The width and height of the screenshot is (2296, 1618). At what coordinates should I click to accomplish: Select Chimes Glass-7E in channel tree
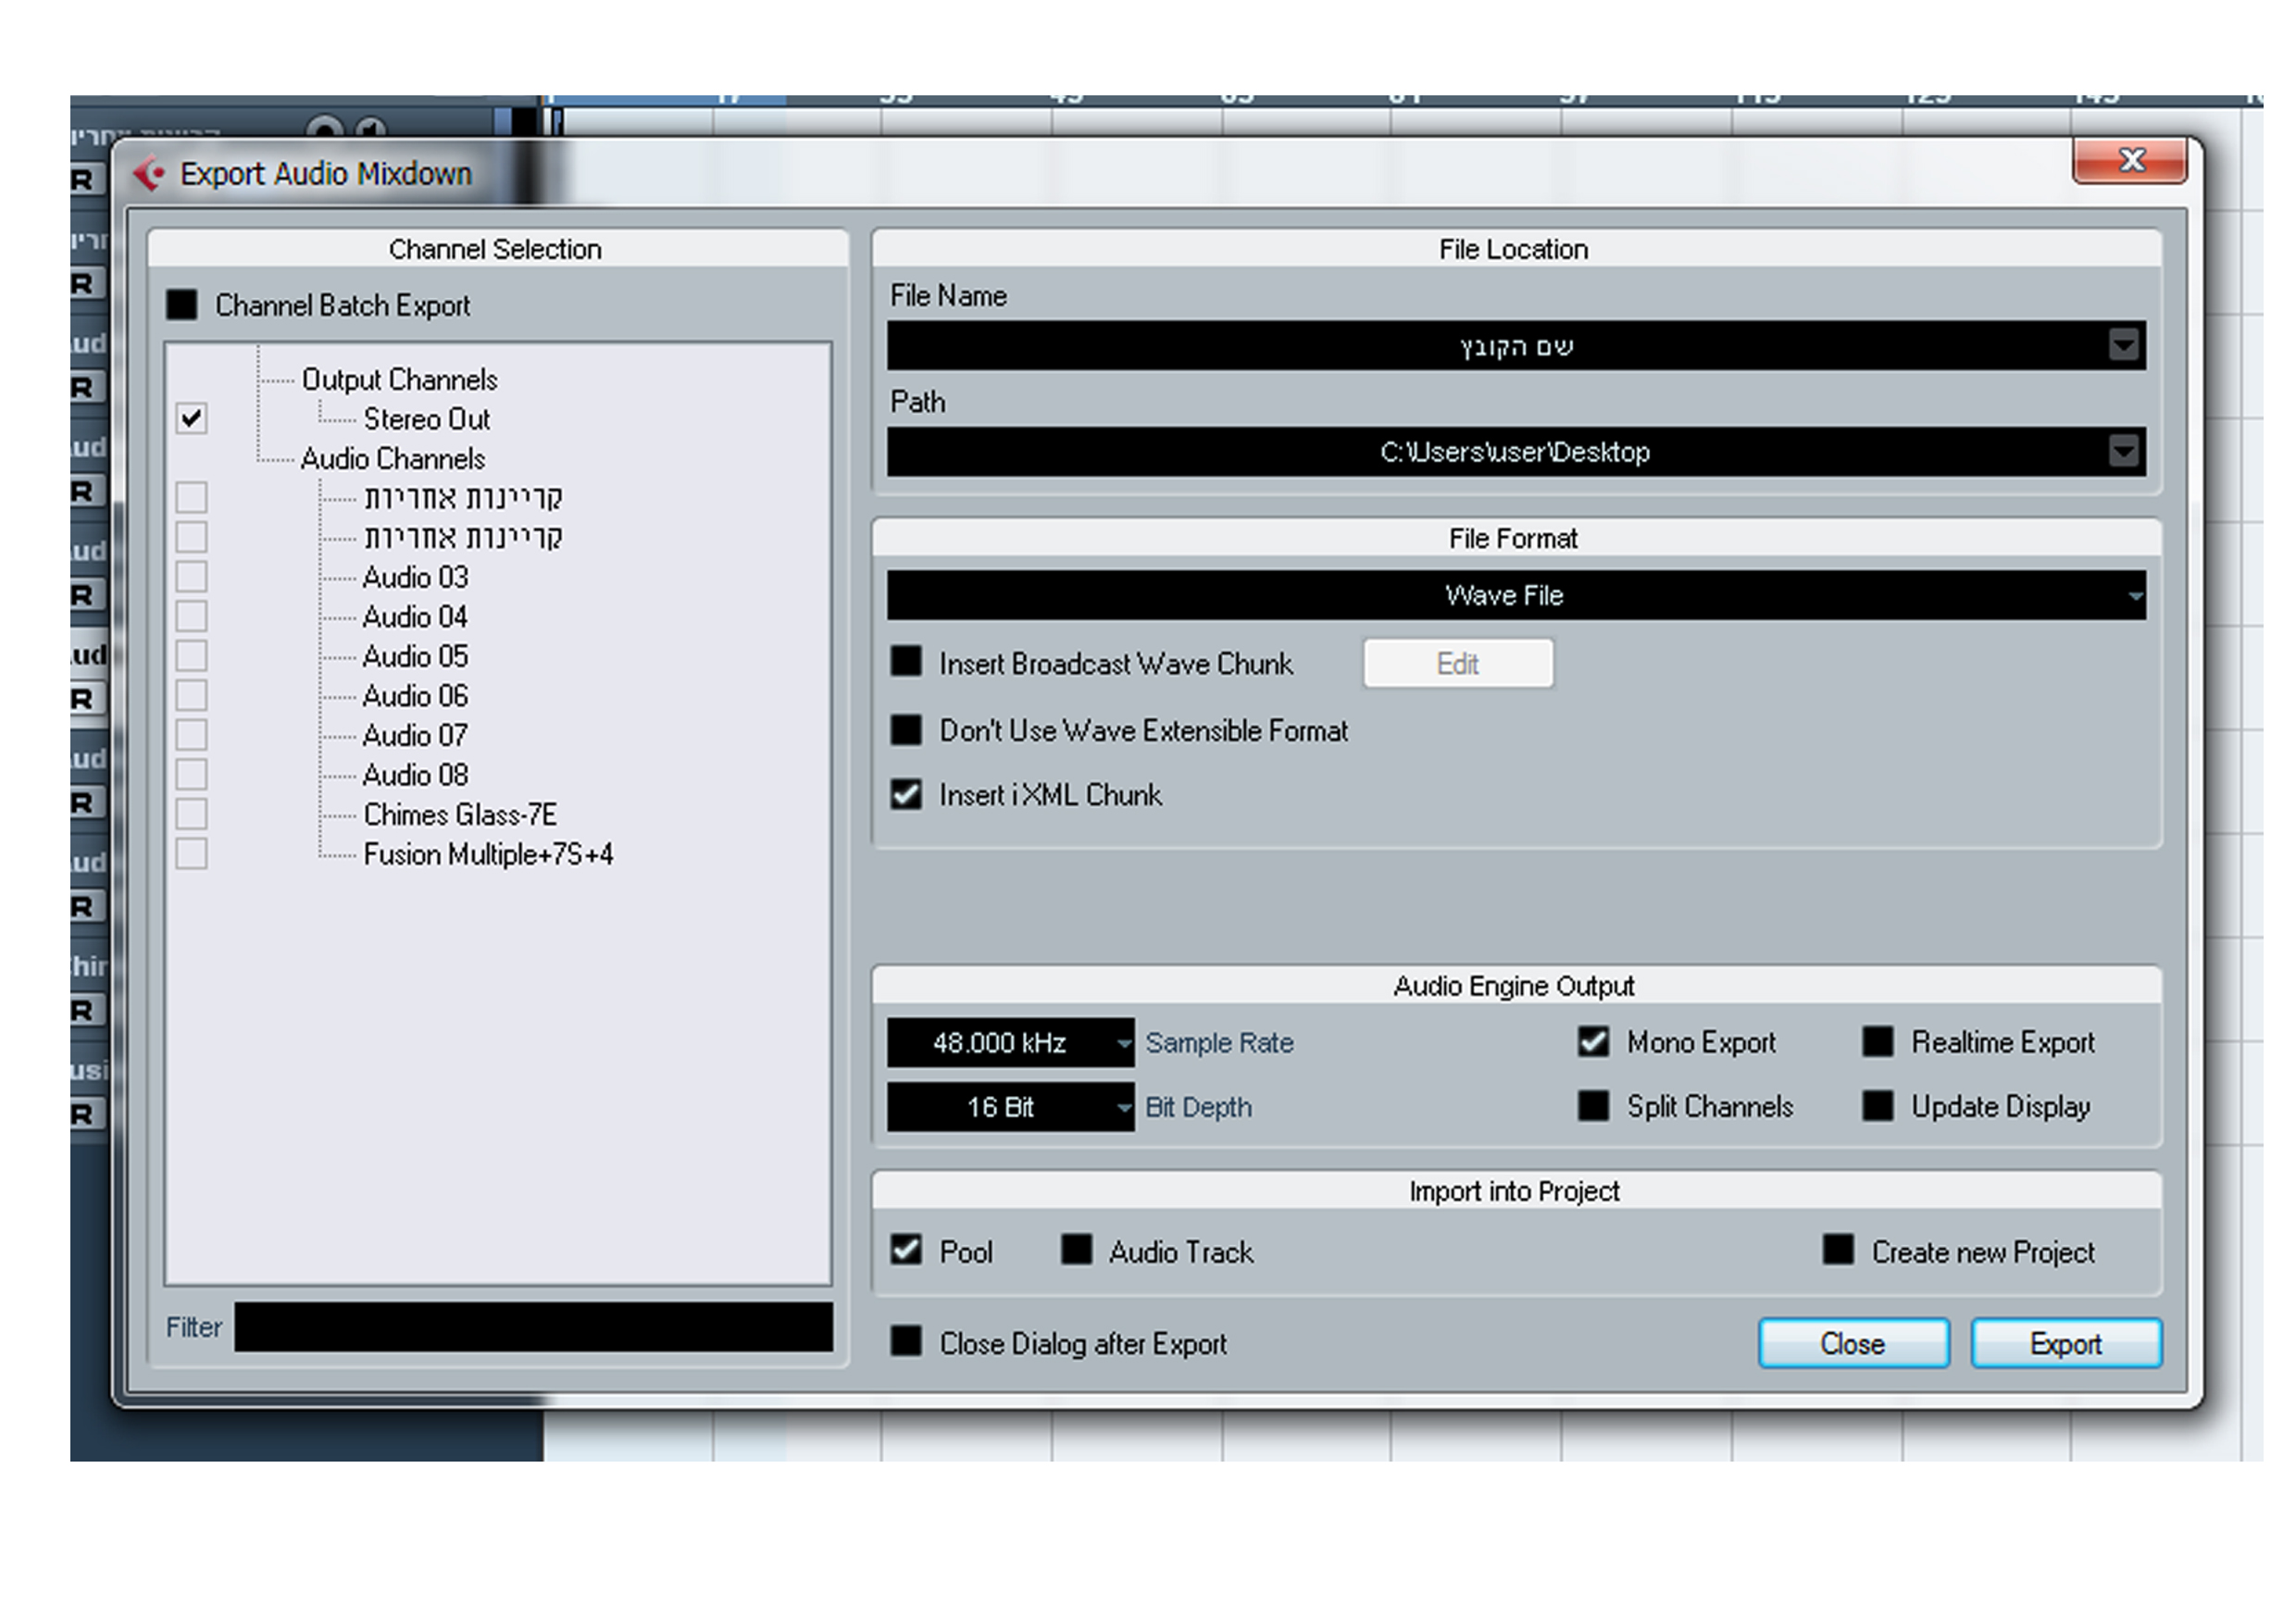459,815
